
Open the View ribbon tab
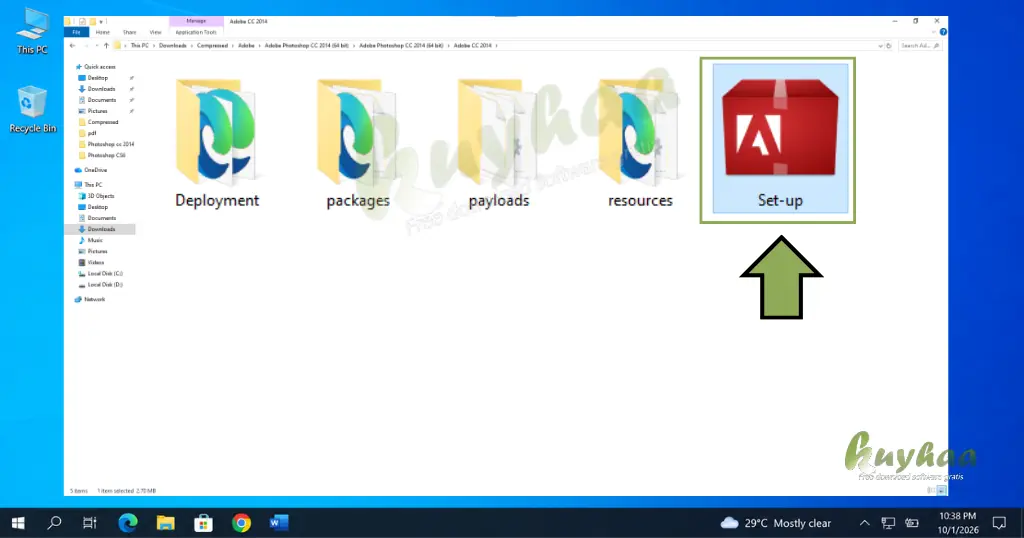155,32
